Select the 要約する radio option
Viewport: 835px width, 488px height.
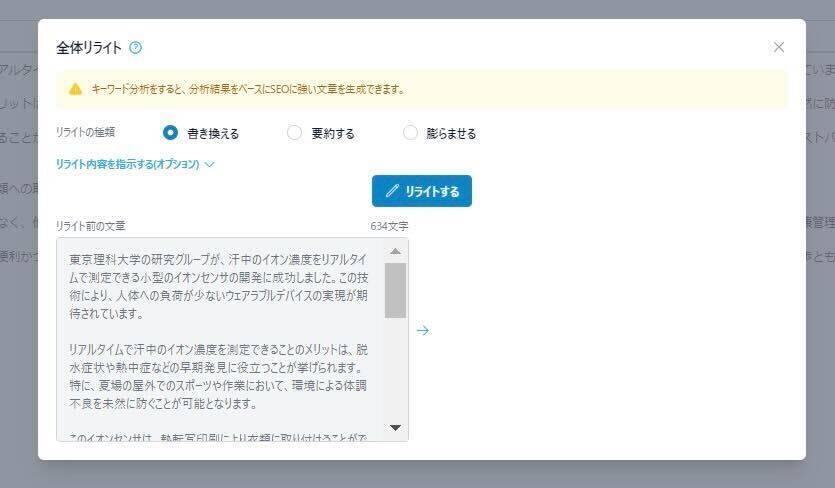pos(294,132)
